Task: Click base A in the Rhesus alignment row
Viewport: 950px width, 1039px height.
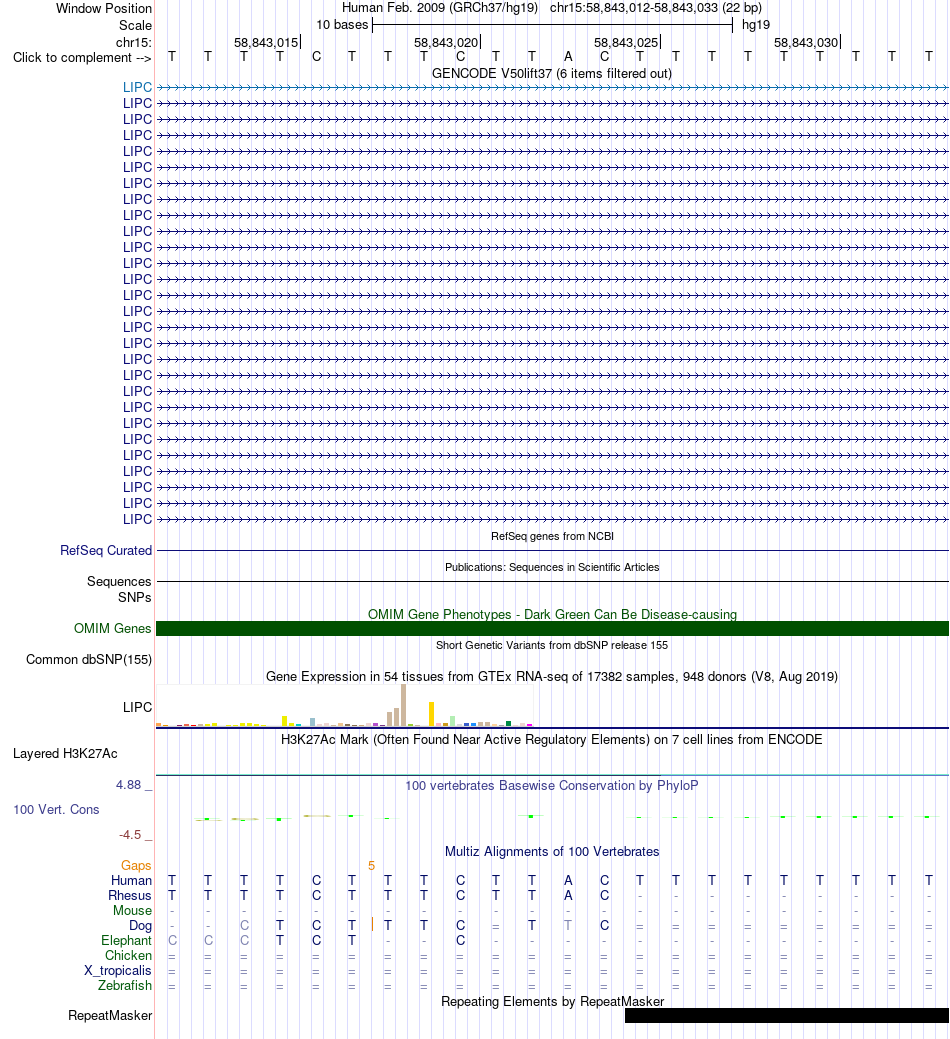Action: [x=568, y=895]
